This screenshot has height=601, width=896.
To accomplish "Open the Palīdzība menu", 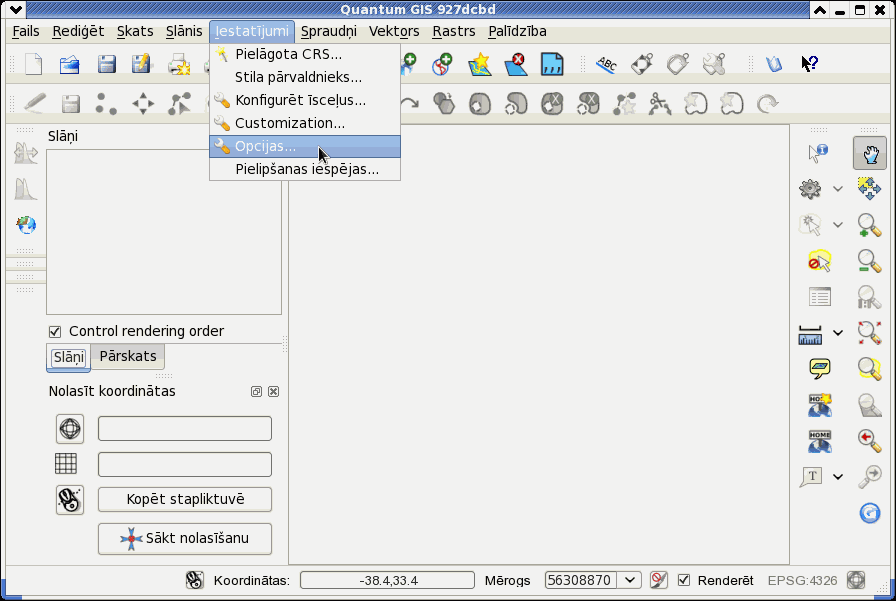I will click(517, 31).
